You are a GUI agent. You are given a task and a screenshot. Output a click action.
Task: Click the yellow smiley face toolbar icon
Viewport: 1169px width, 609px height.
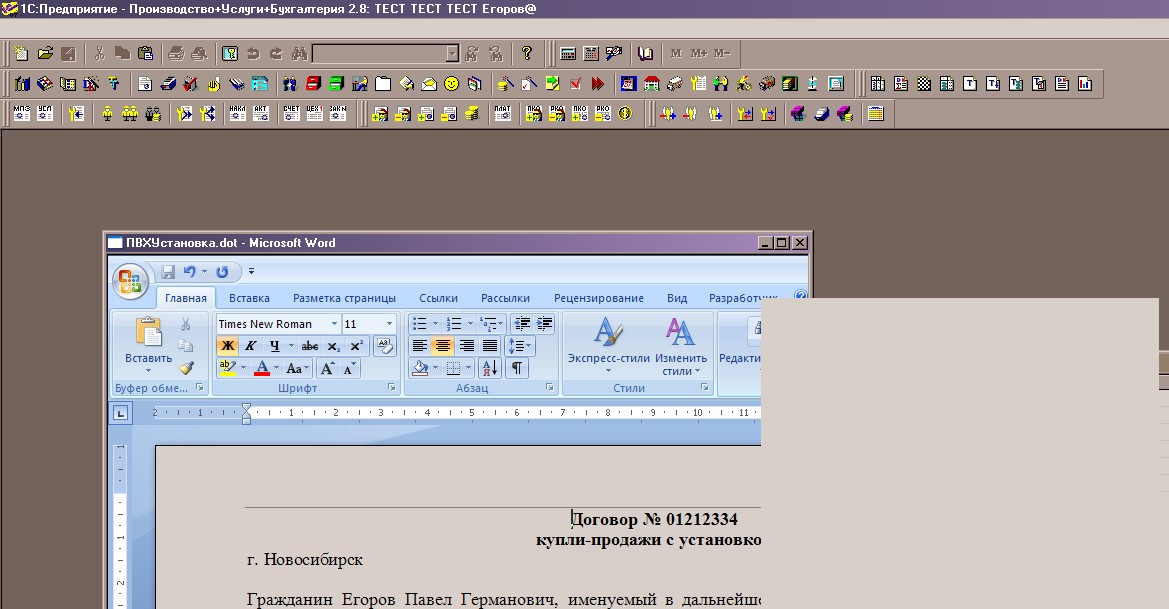(452, 84)
